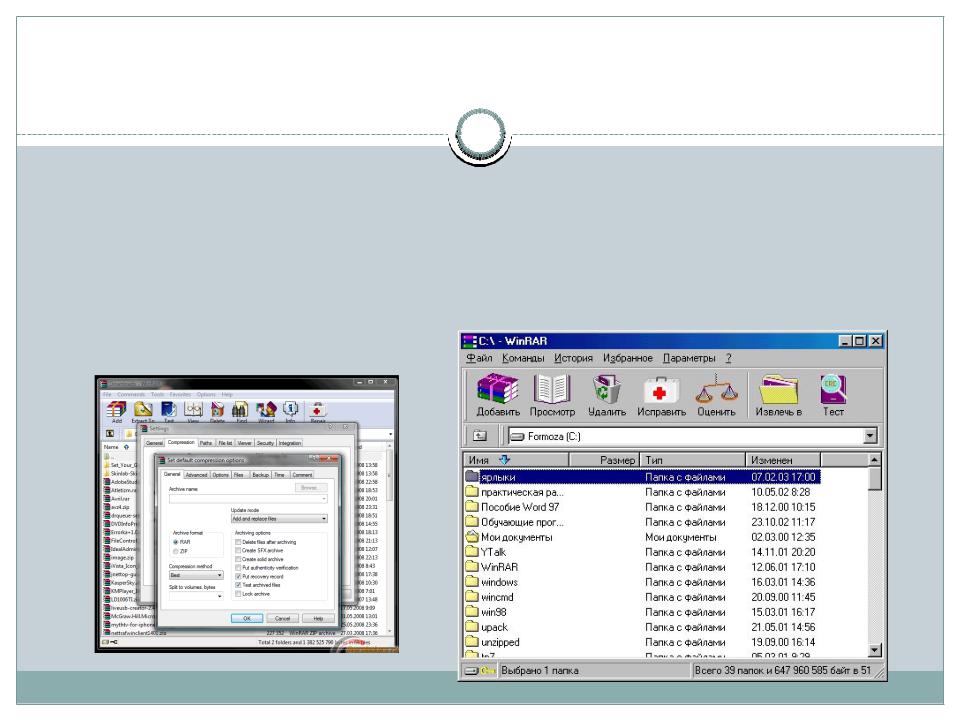The height and width of the screenshot is (720, 960).
Task: Click the Удалить (Delete) recycle bin icon
Action: pyautogui.click(x=606, y=389)
